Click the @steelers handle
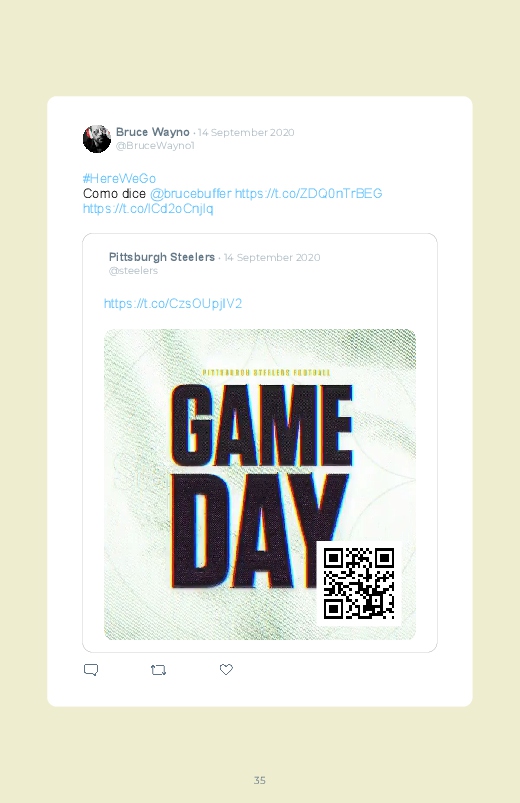This screenshot has height=803, width=520. [133, 270]
